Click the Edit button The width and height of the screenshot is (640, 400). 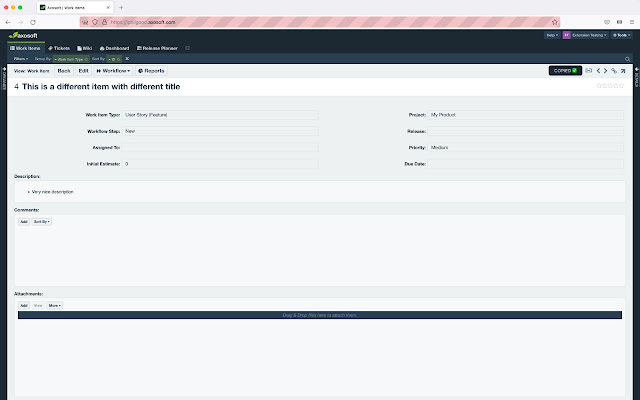(83, 71)
